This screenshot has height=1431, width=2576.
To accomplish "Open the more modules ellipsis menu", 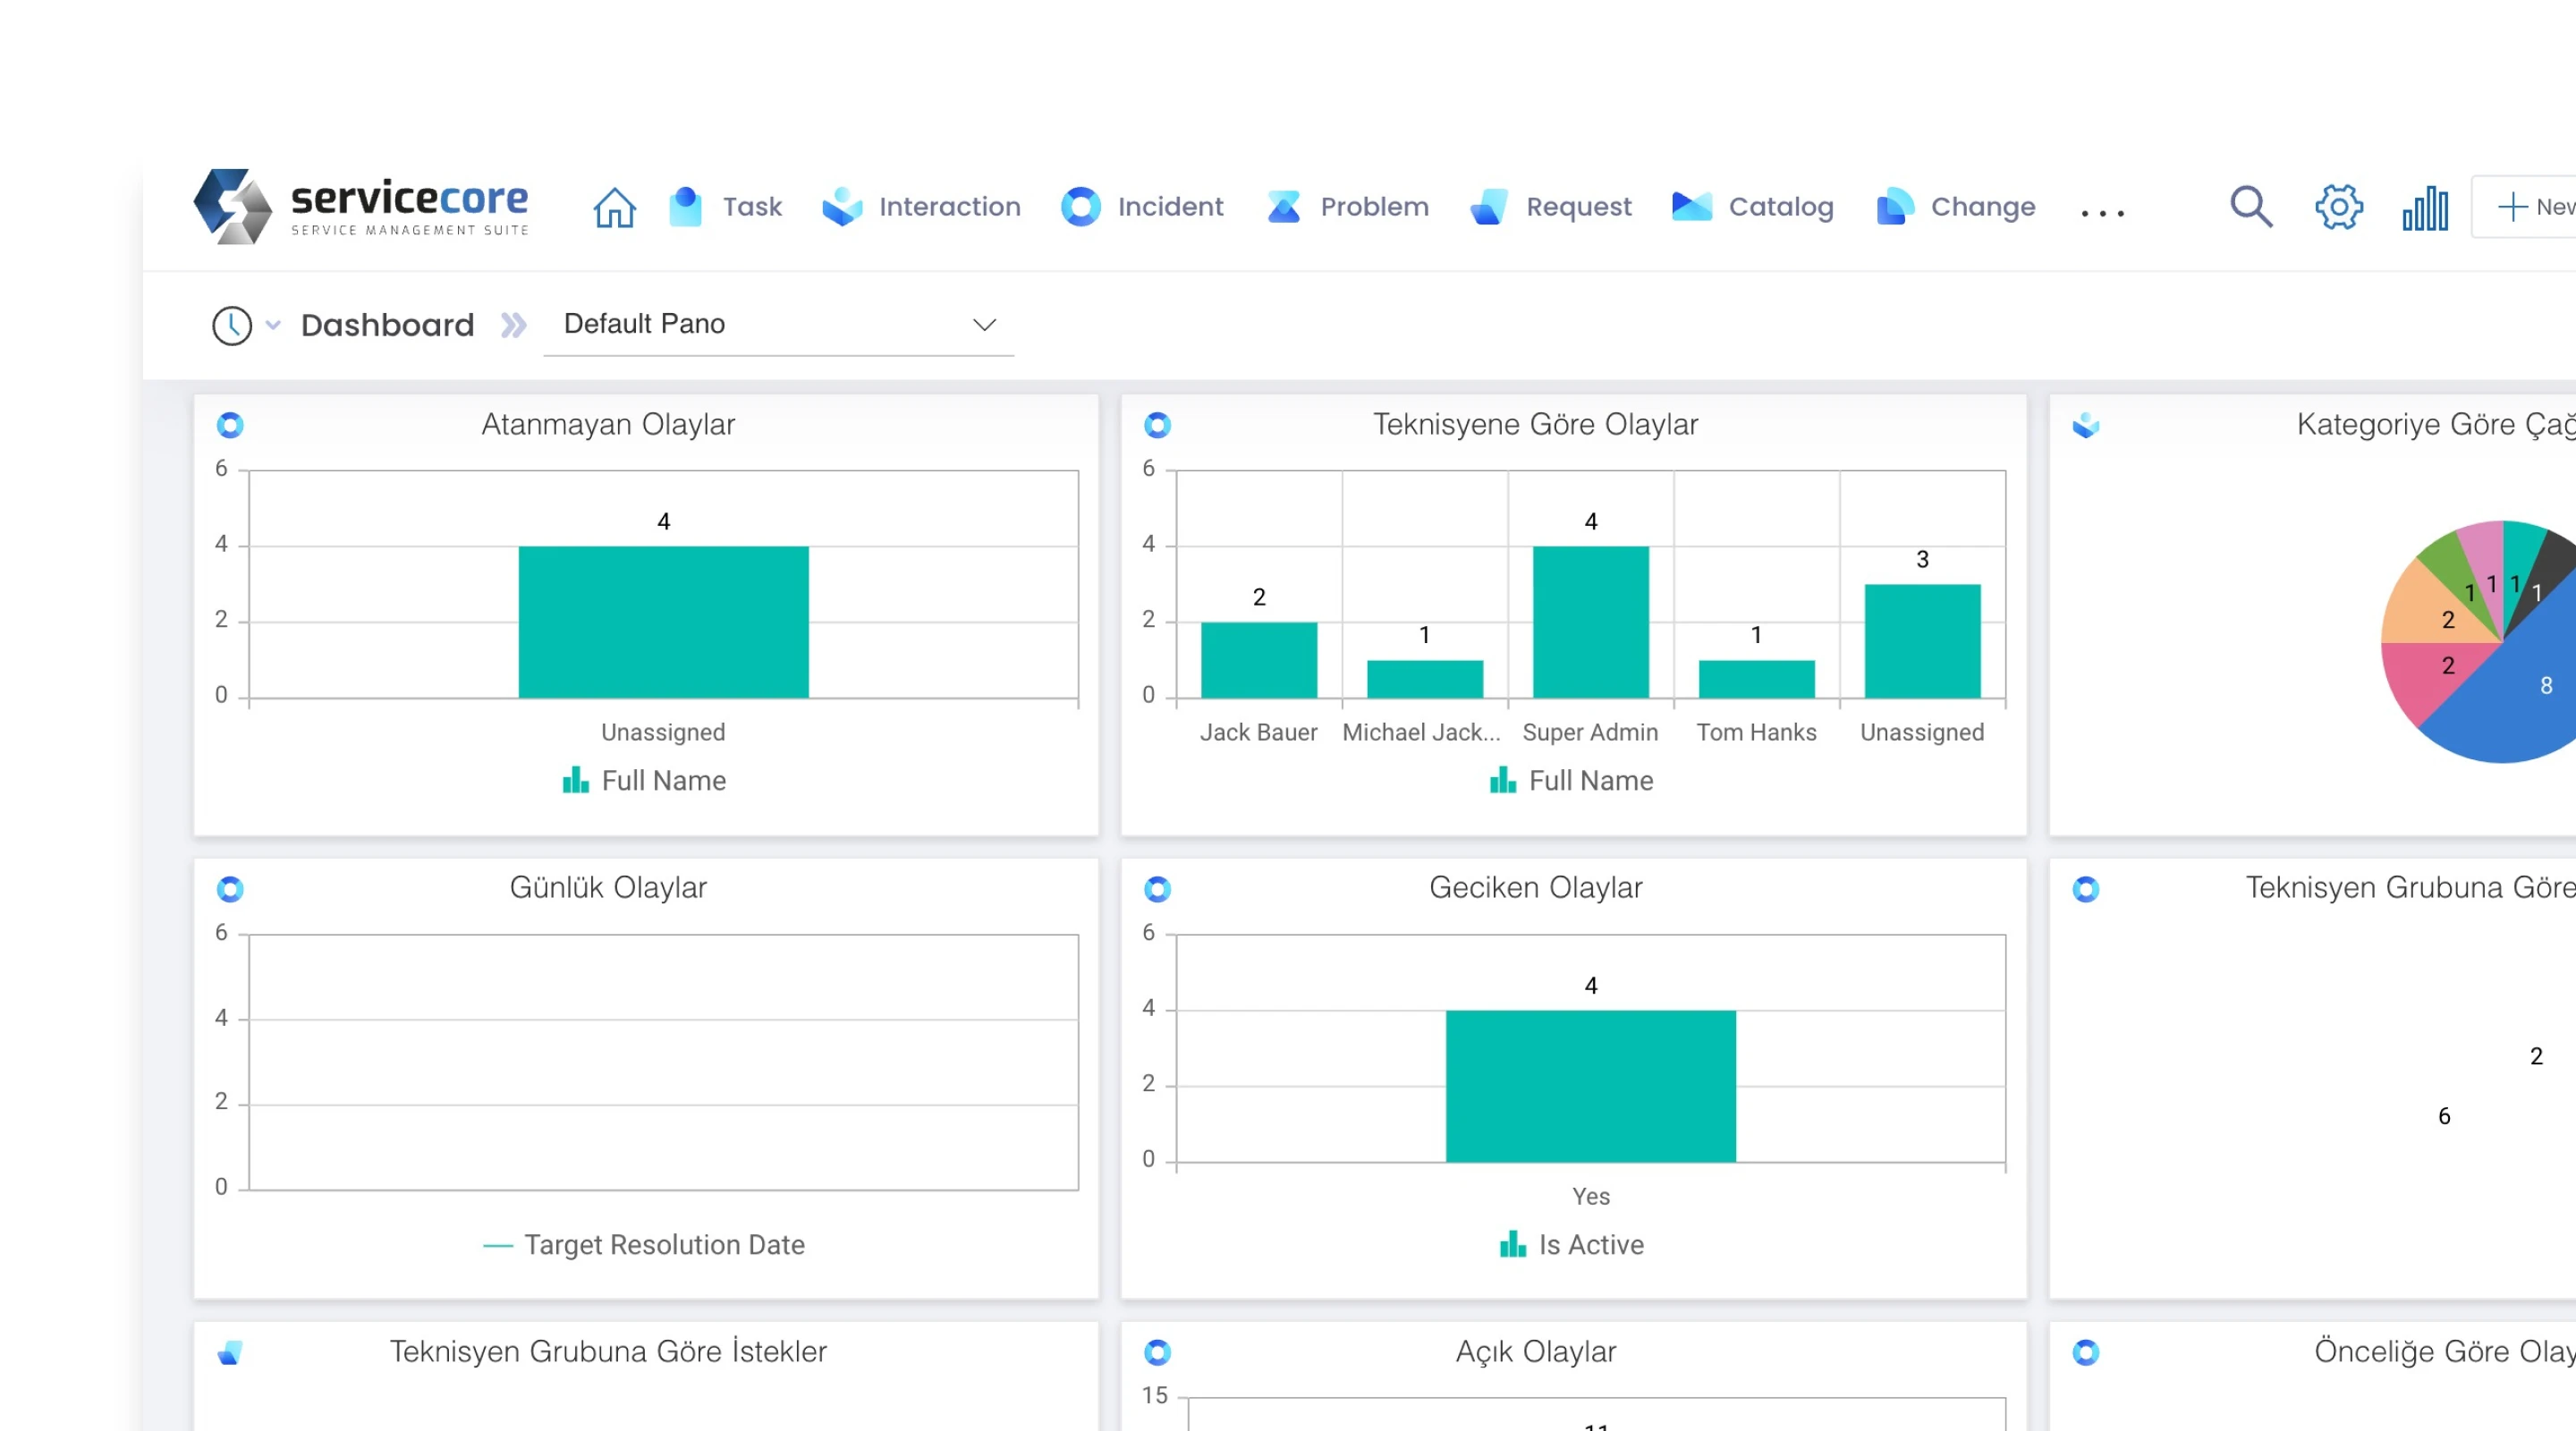I will coord(2102,212).
